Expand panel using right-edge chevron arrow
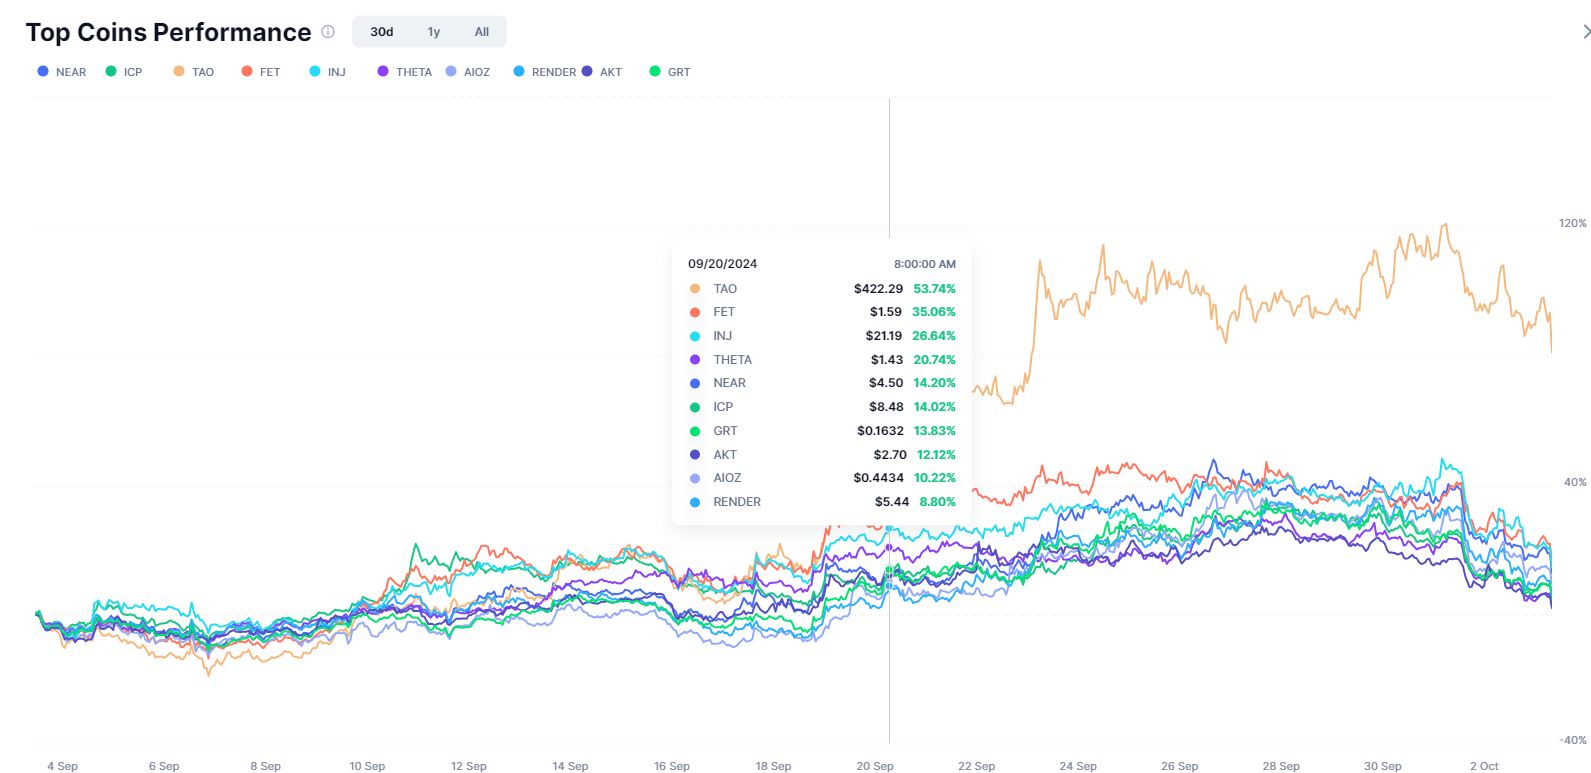 (x=1585, y=32)
